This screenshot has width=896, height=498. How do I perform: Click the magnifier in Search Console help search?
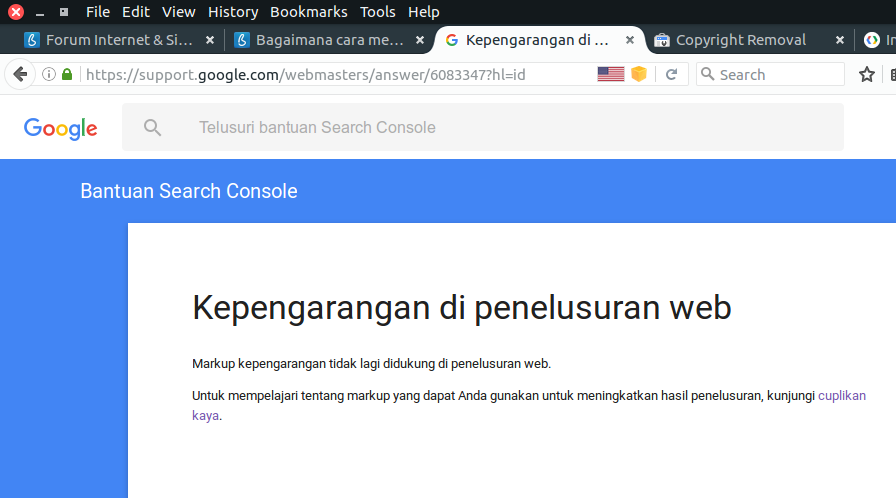pyautogui.click(x=152, y=127)
